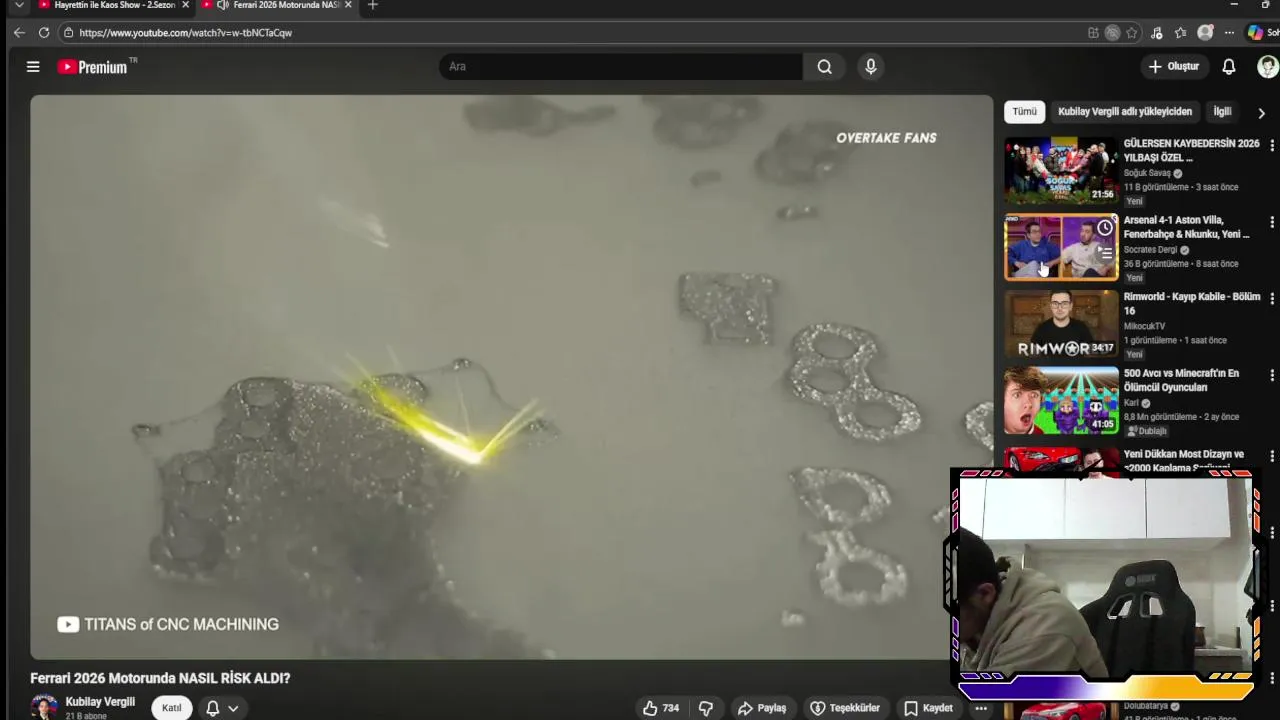Start voice search with the microphone
This screenshot has height=720, width=1280.
(x=871, y=67)
